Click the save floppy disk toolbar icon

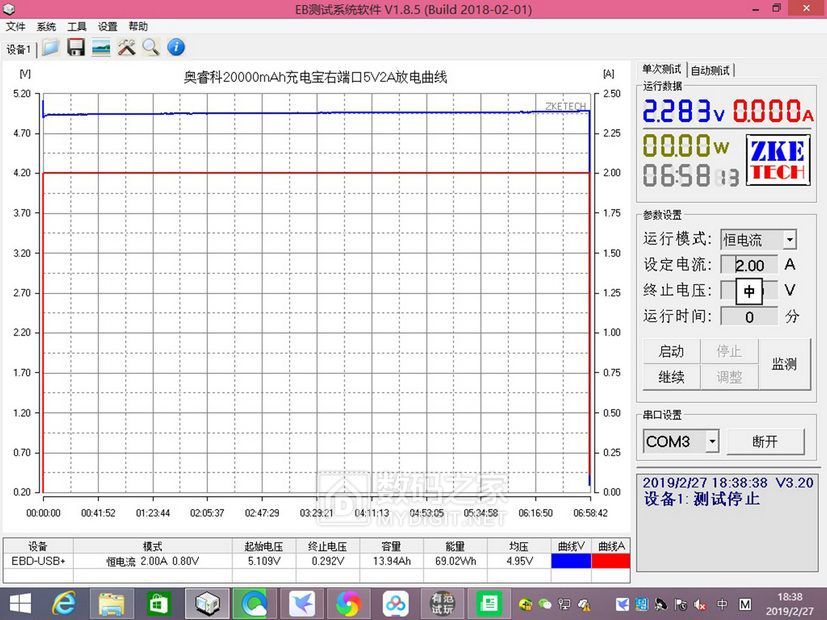75,47
